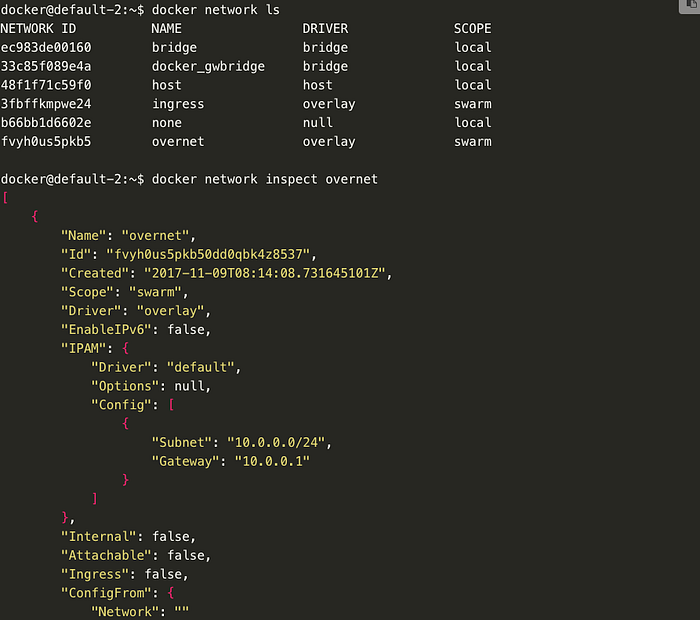Click 'bridge' in the NAME column

coord(174,47)
